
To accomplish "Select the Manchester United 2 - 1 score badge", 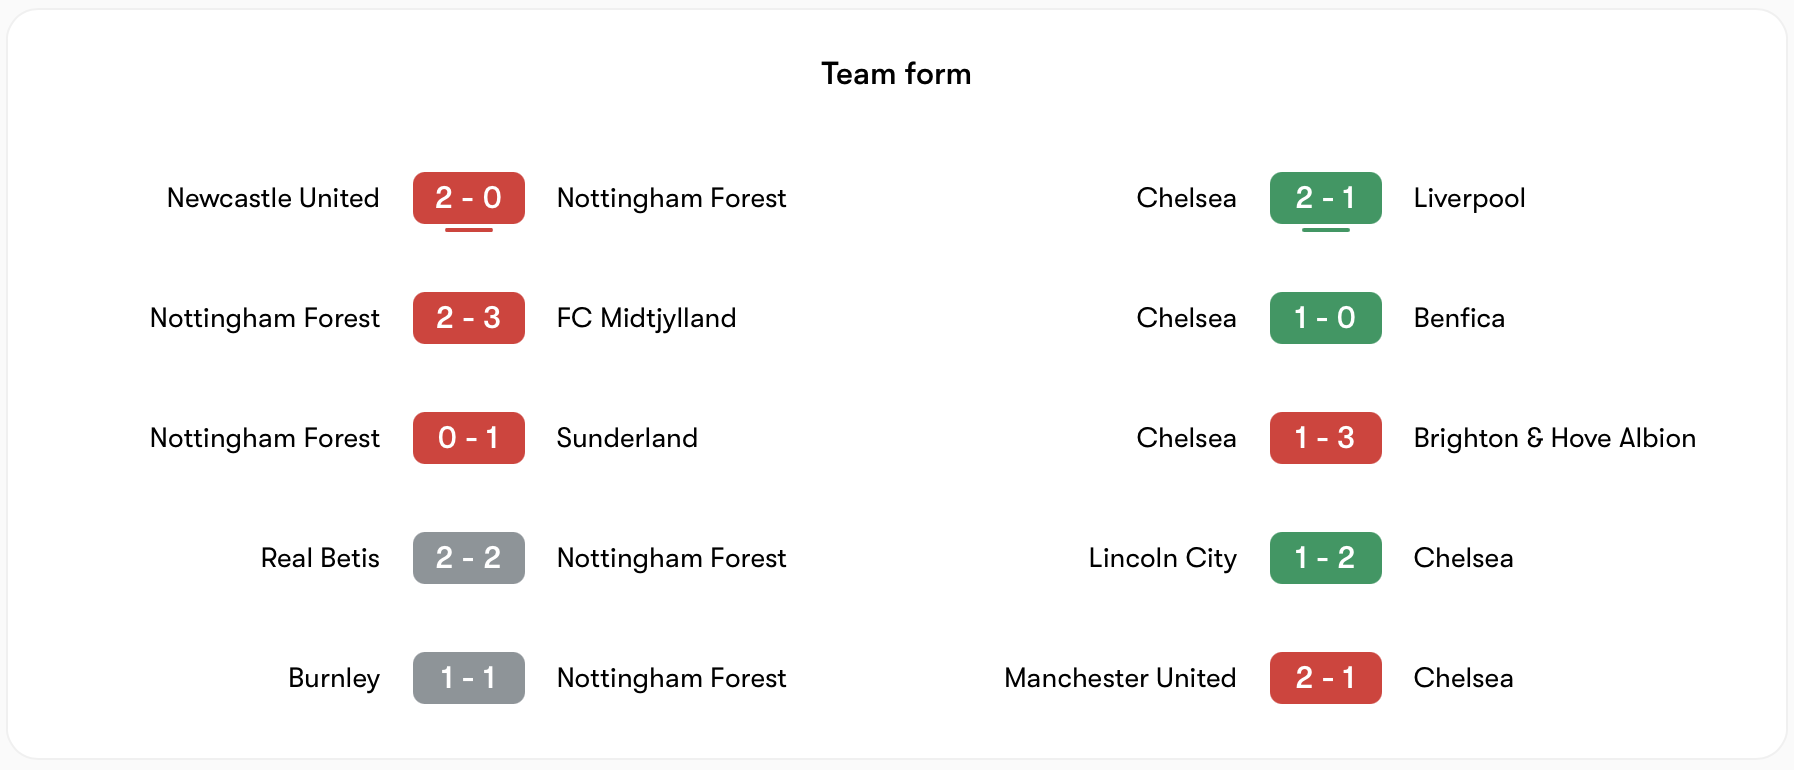I will point(1325,678).
